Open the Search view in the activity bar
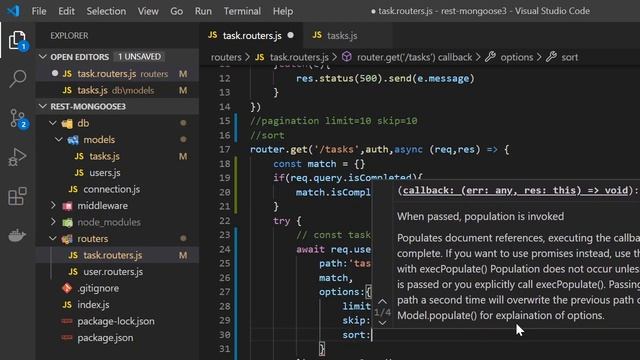 point(18,78)
